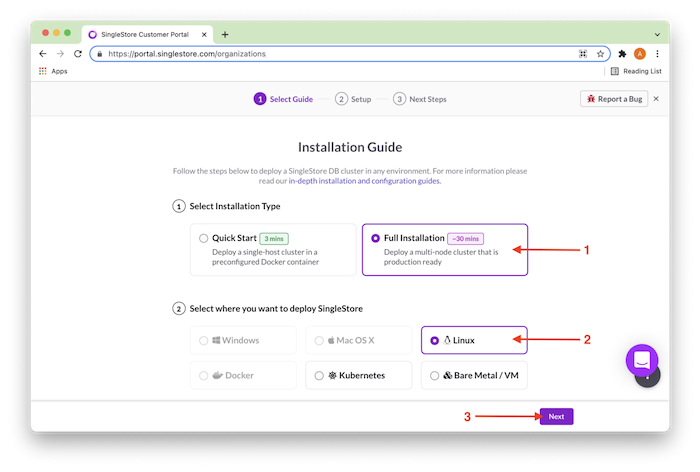The height and width of the screenshot is (472, 700).
Task: Reload the page with the refresh icon
Action: pos(78,54)
